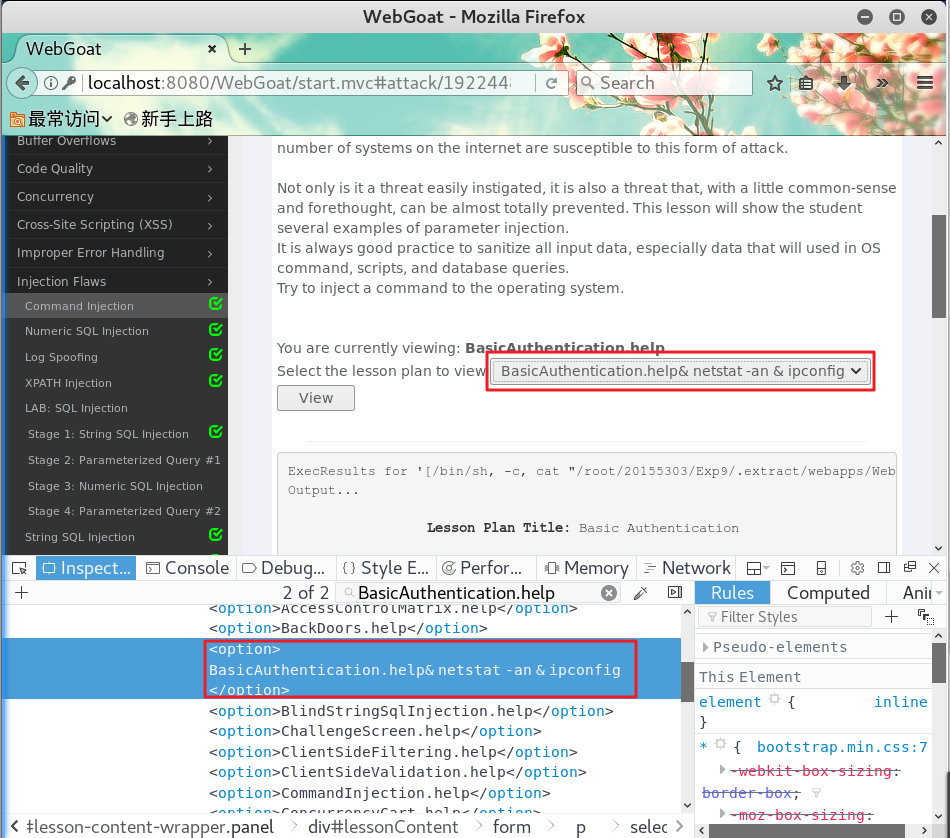950x838 pixels.
Task: Close the WebGoat browser tab
Action: 212,49
